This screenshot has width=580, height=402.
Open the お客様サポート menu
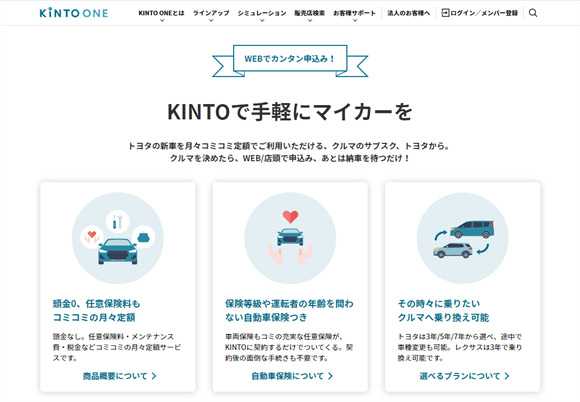354,13
